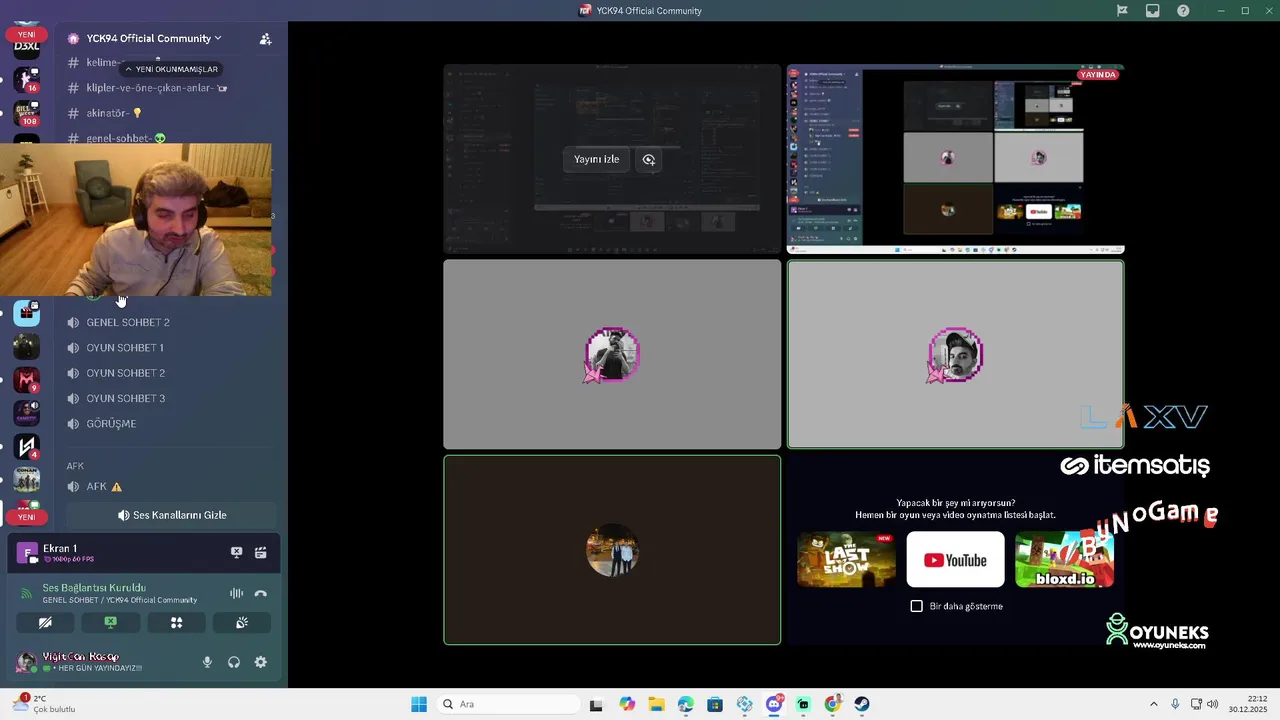
Task: Open noise suppression waveform icon
Action: point(236,593)
